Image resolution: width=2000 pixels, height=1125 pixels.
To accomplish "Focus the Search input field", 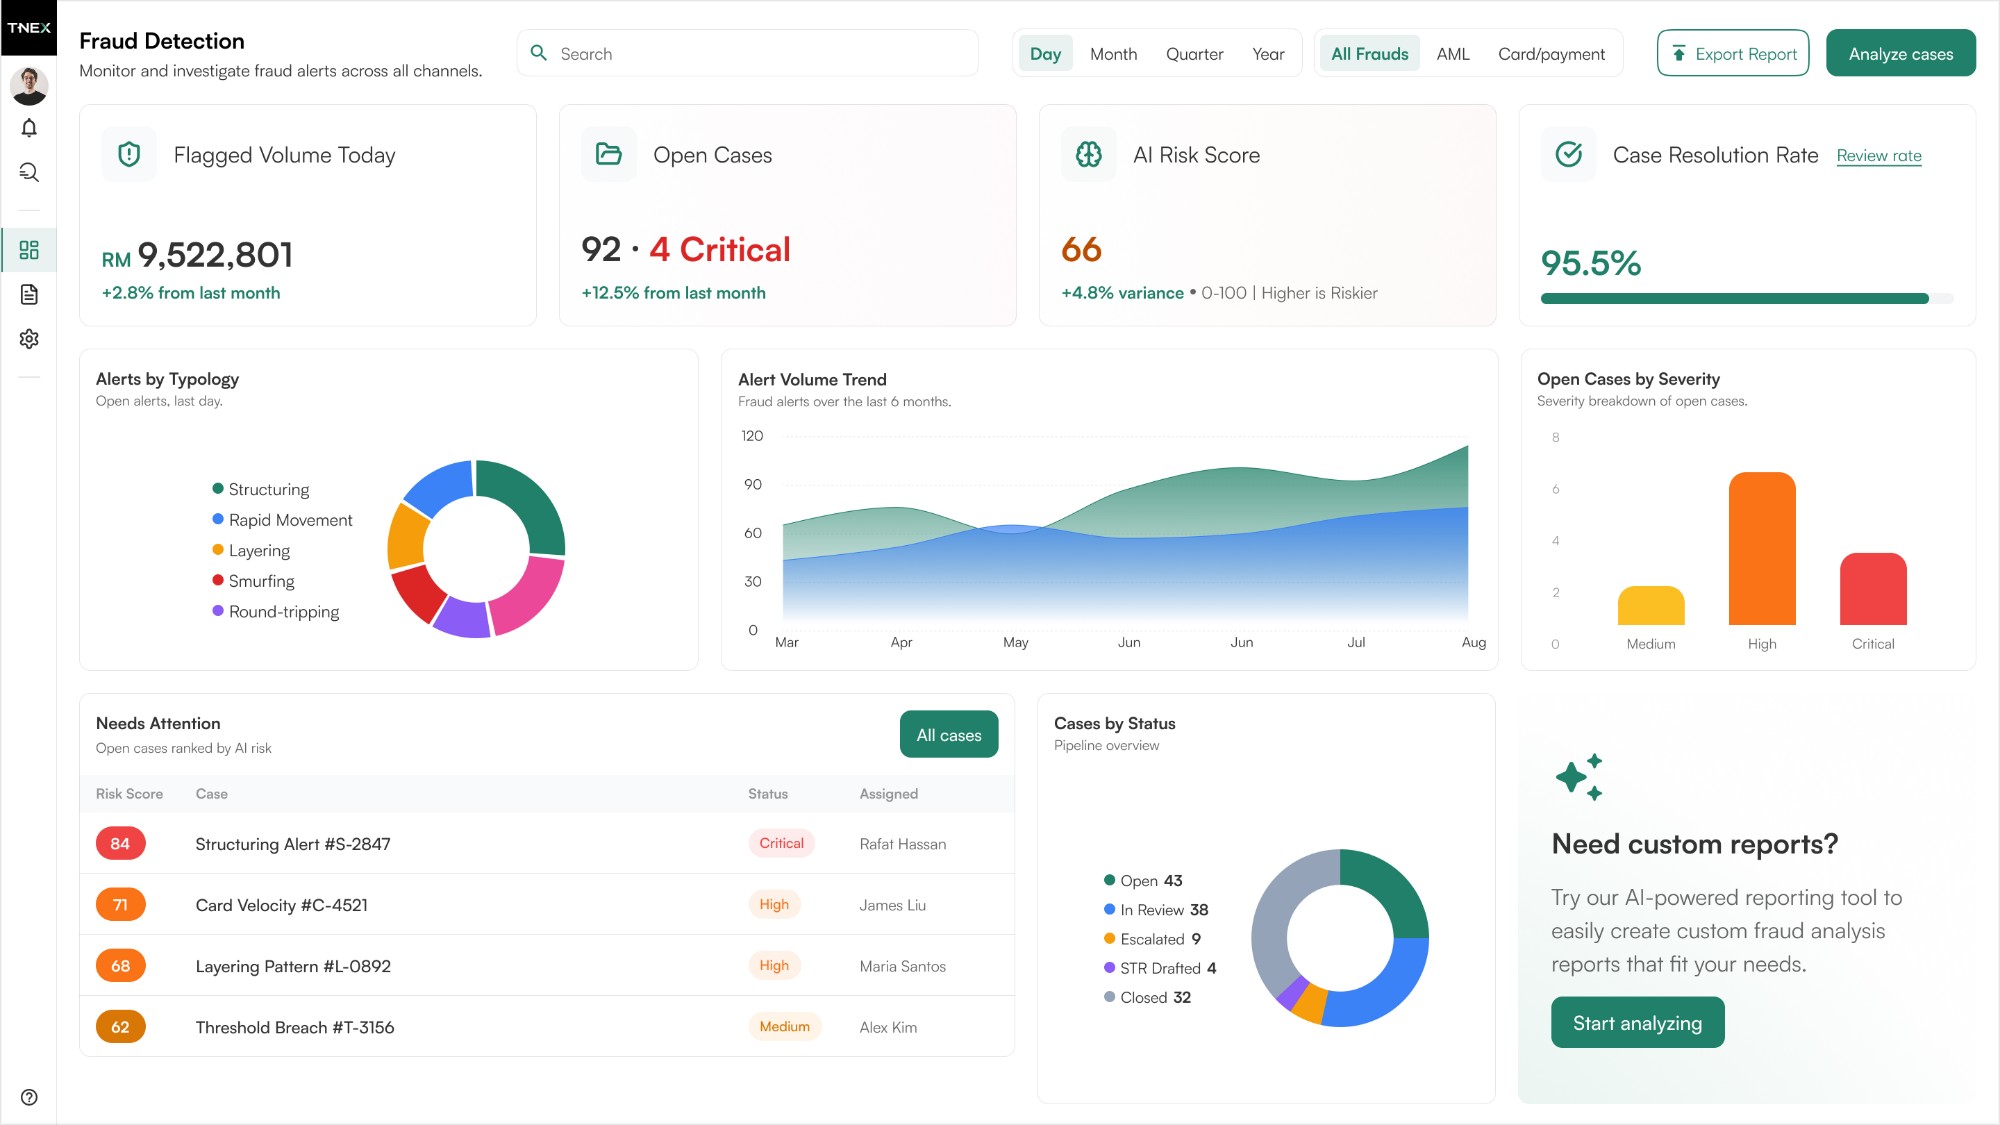I will click(747, 53).
